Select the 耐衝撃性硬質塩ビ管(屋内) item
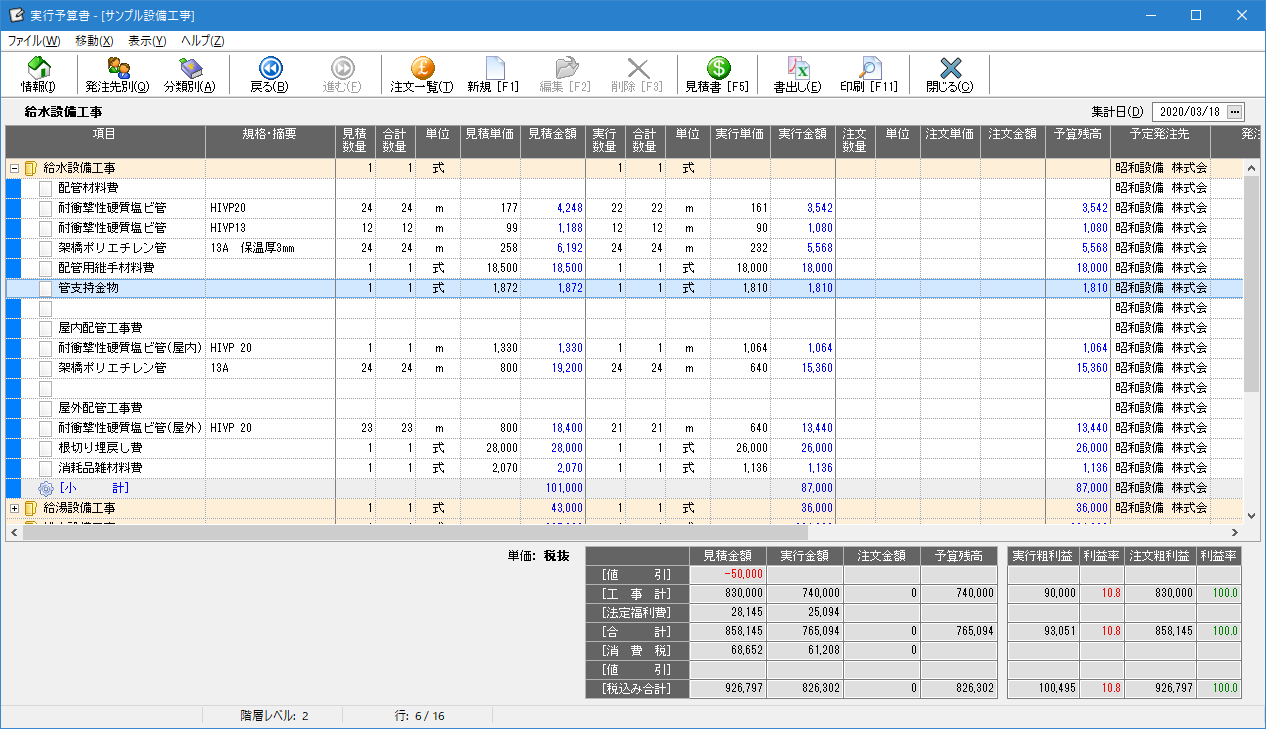This screenshot has height=729, width=1266. (x=130, y=348)
